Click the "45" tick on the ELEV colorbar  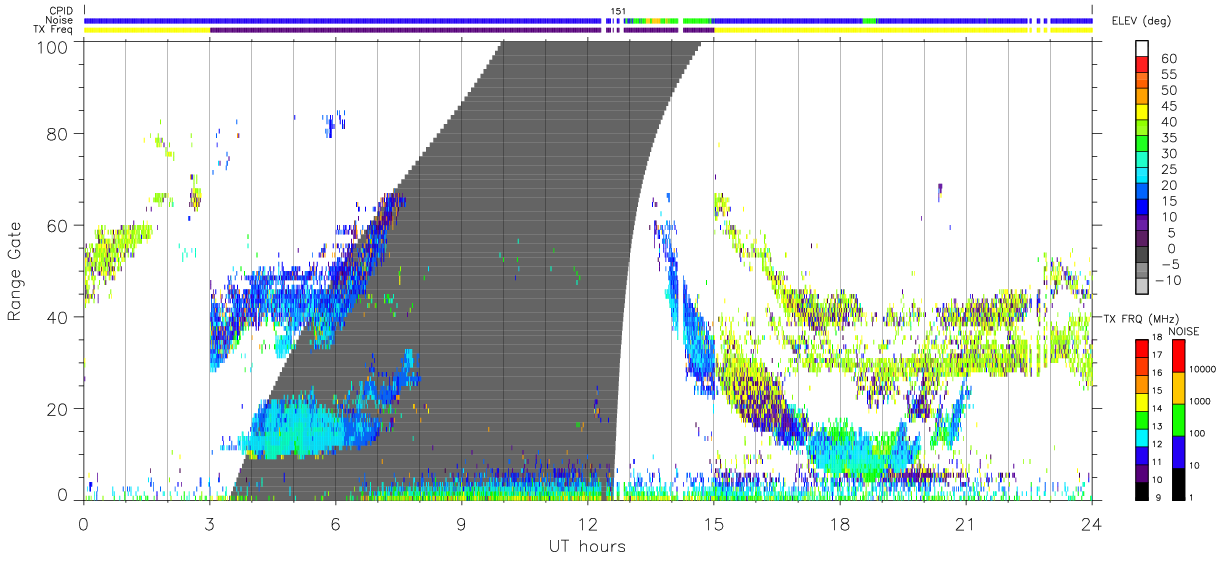pyautogui.click(x=1168, y=106)
